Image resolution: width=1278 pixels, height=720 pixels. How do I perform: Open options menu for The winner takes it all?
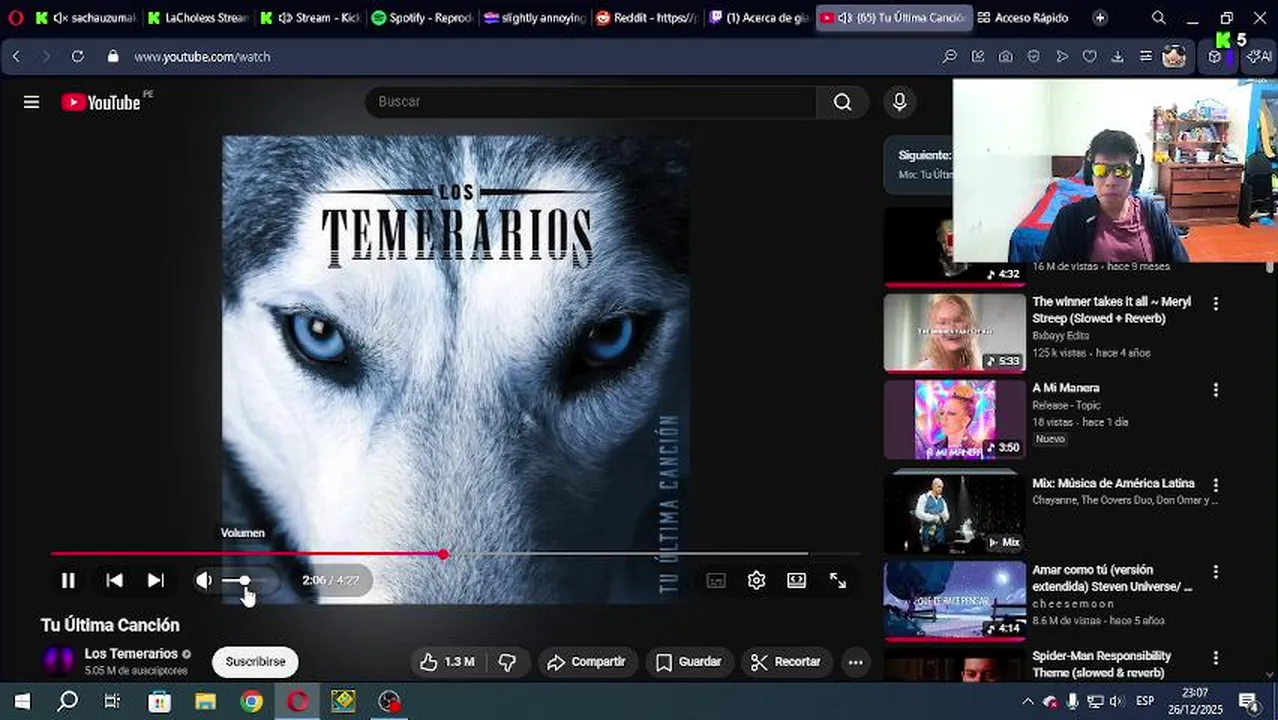tap(1216, 303)
